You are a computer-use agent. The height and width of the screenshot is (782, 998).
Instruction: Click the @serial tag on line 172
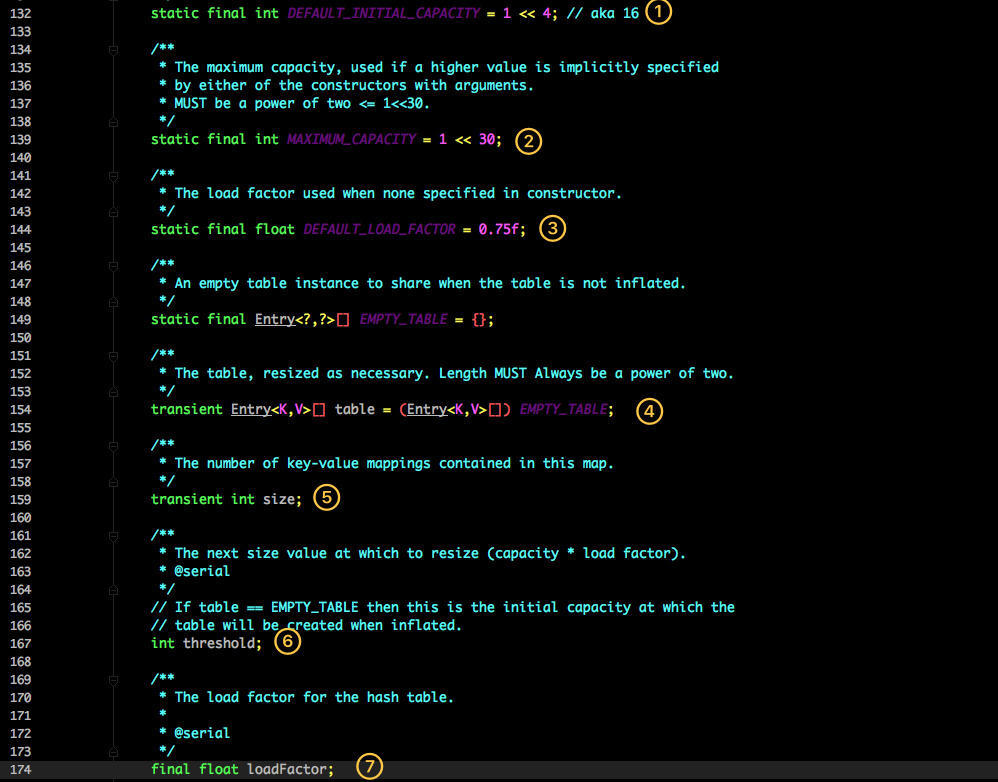pyautogui.click(x=202, y=733)
